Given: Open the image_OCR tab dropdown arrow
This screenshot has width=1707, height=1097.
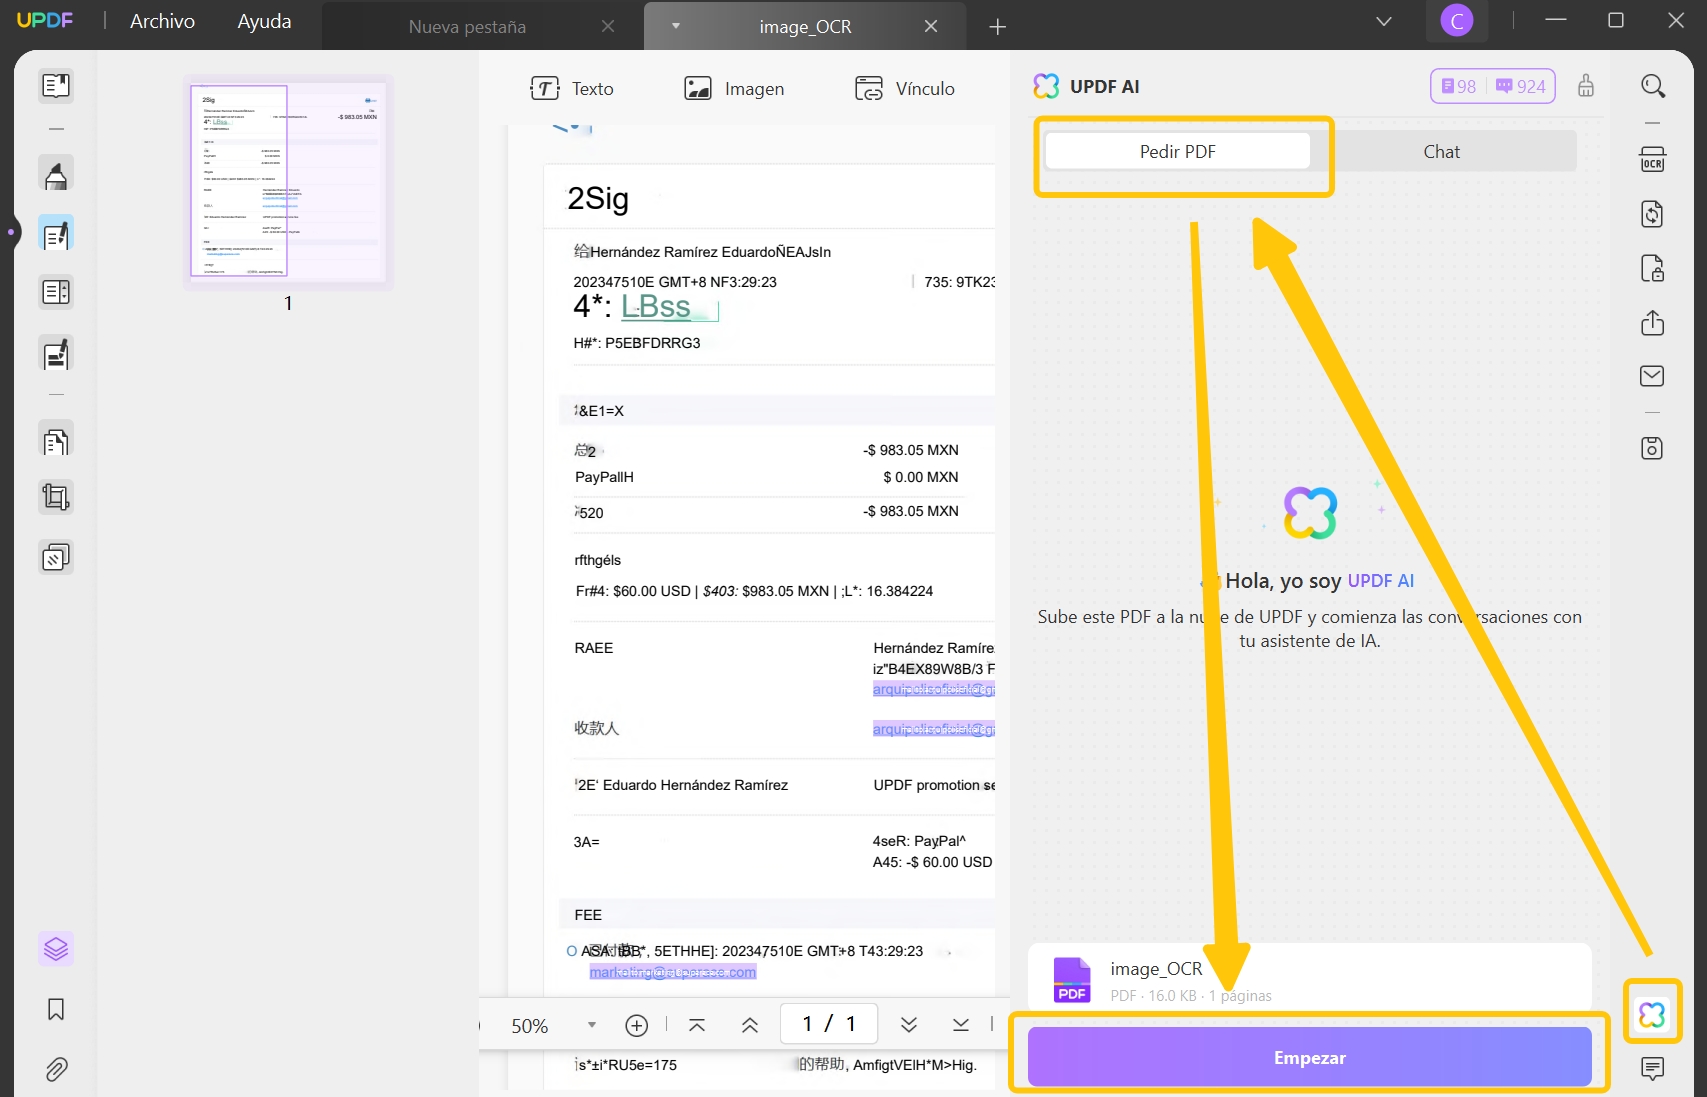Looking at the screenshot, I should (x=676, y=27).
